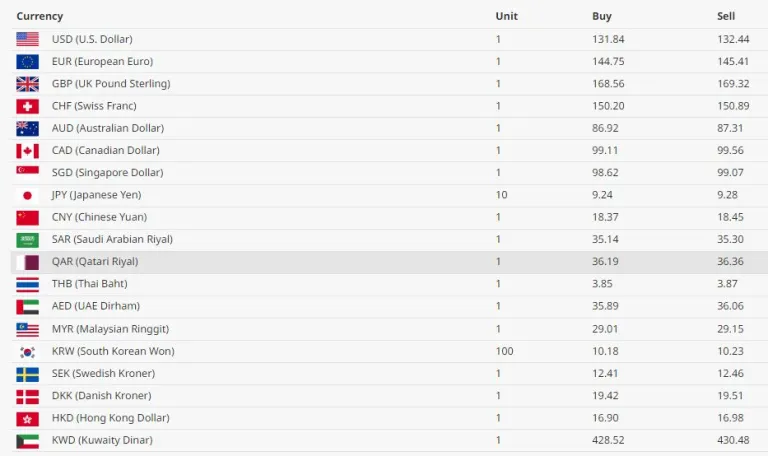Viewport: 768px width, 456px height.
Task: Click the MYR (Malaysian Ringgit) label
Action: coord(110,329)
